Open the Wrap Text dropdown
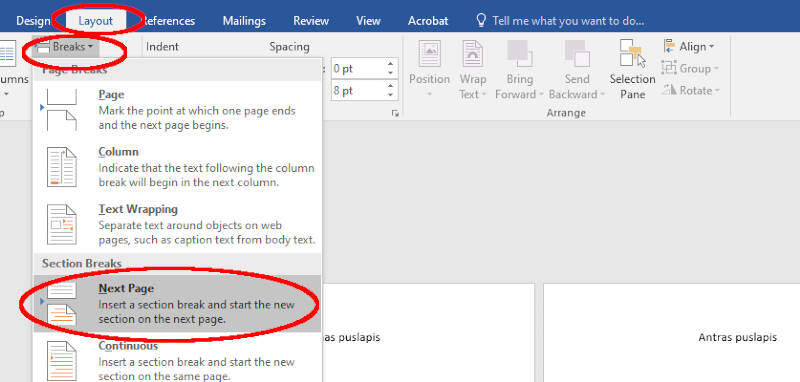800x382 pixels. click(x=472, y=69)
